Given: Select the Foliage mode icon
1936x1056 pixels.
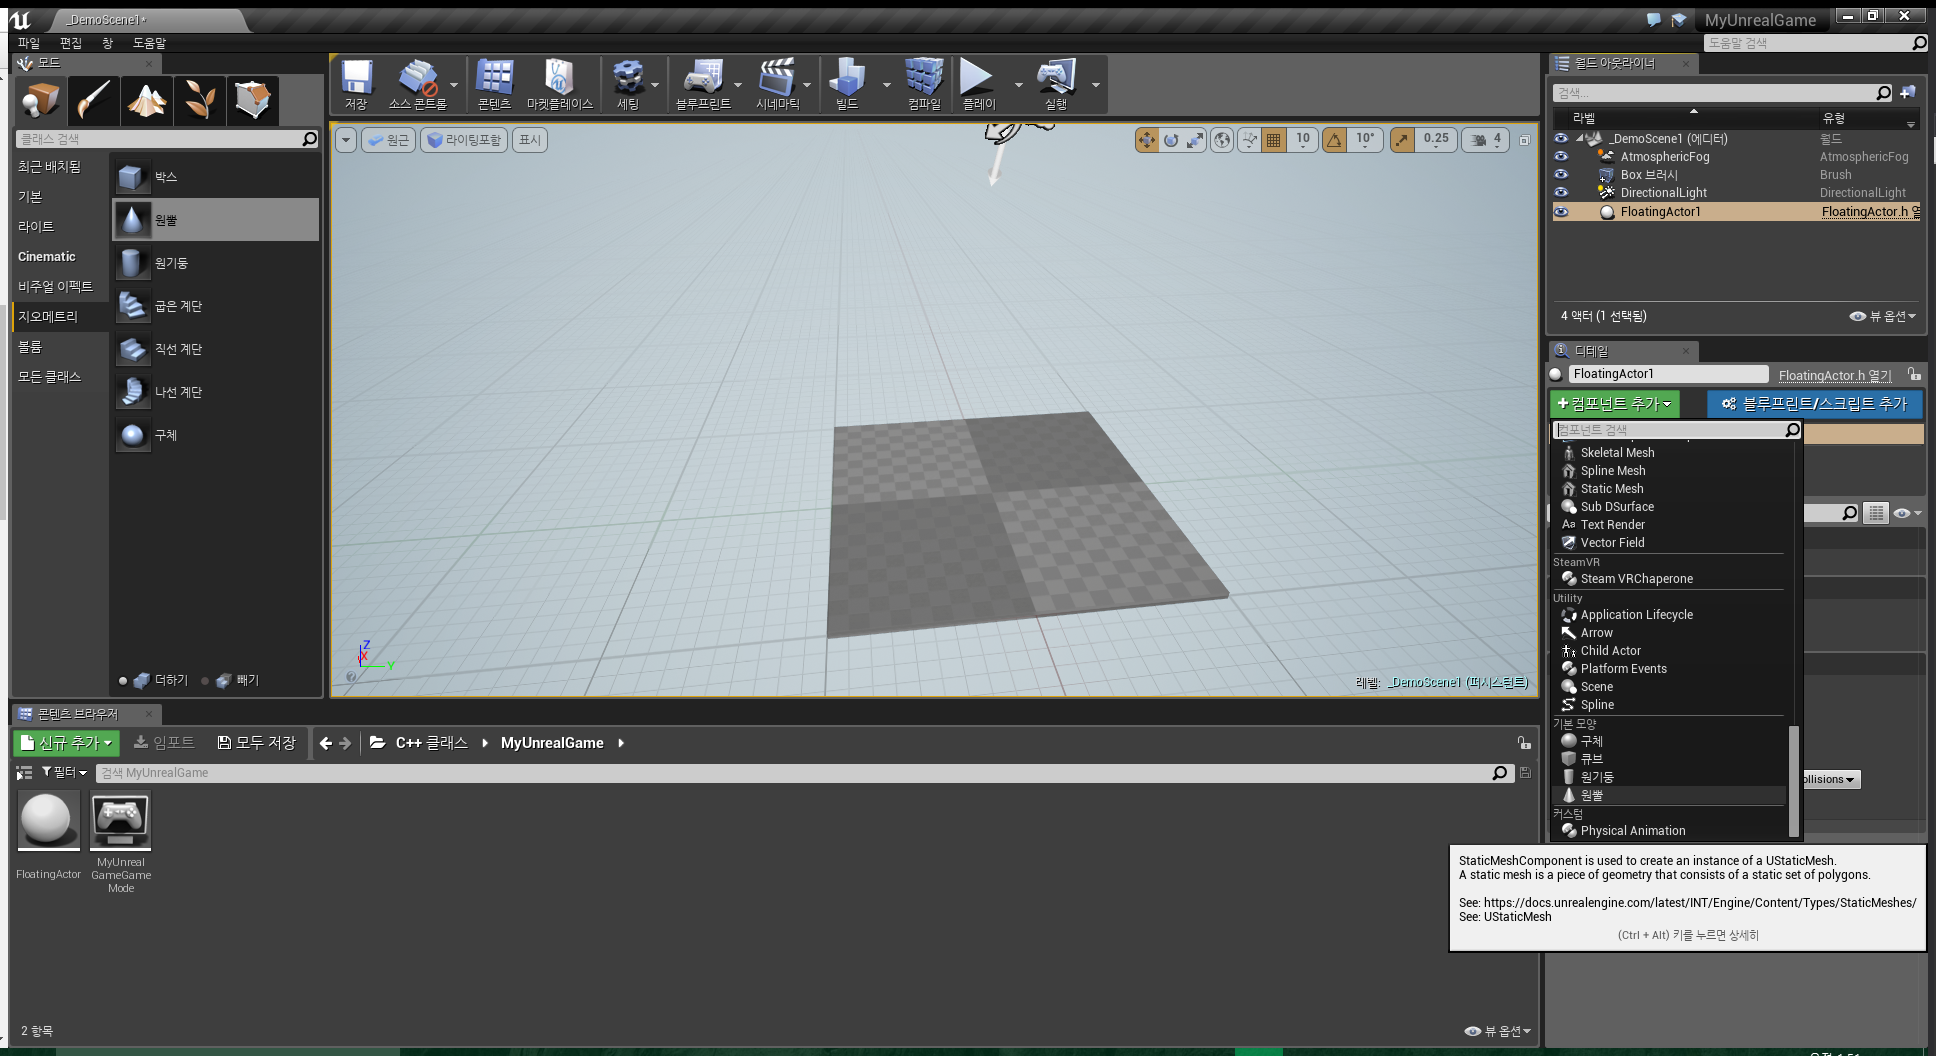Looking at the screenshot, I should pyautogui.click(x=200, y=100).
